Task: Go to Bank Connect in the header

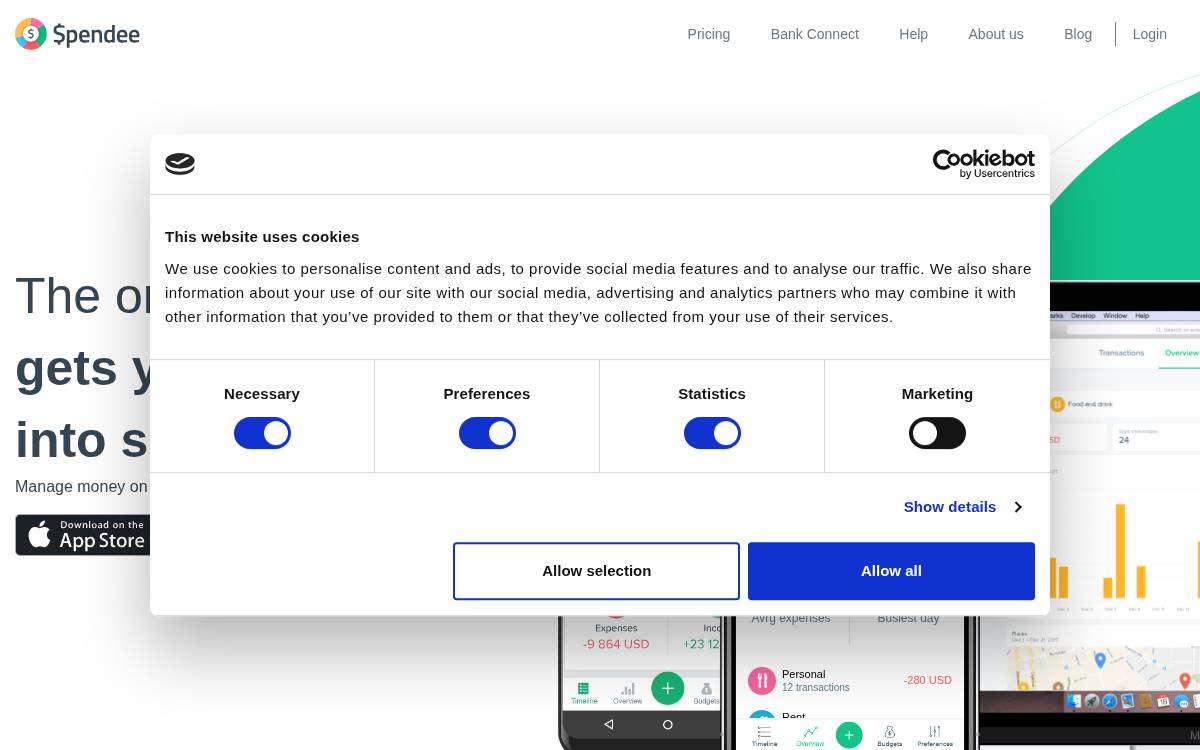Action: tap(815, 34)
